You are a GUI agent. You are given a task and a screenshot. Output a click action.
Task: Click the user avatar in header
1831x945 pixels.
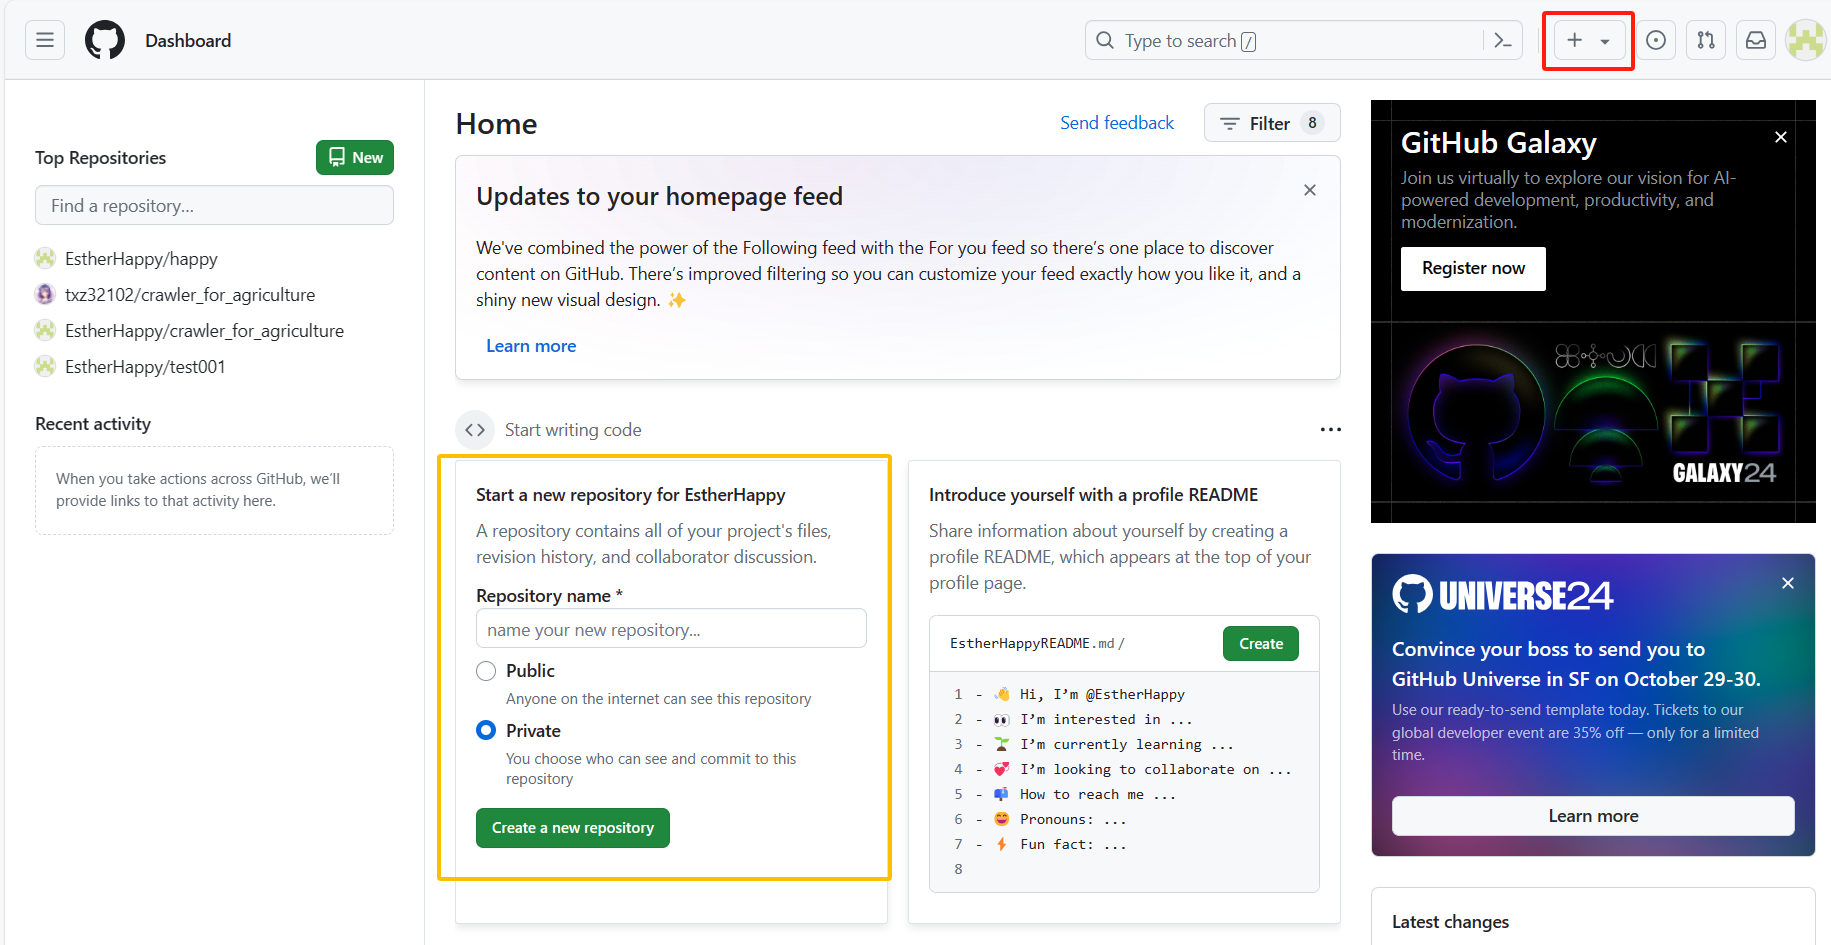1805,41
